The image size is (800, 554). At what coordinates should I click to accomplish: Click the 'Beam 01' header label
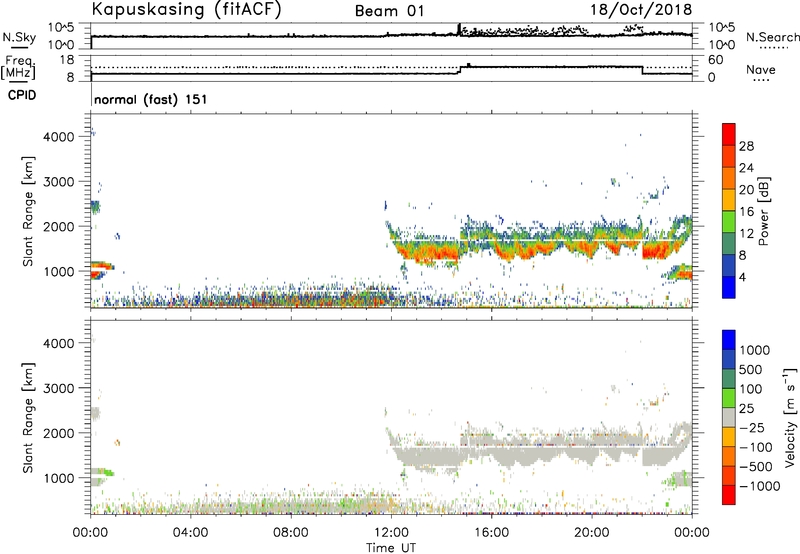coord(390,11)
